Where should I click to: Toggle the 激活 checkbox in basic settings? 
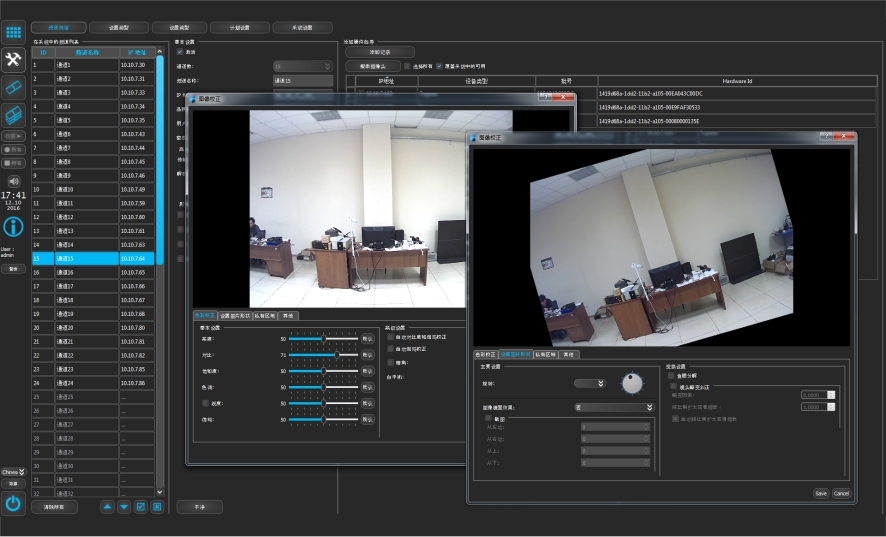coord(180,52)
